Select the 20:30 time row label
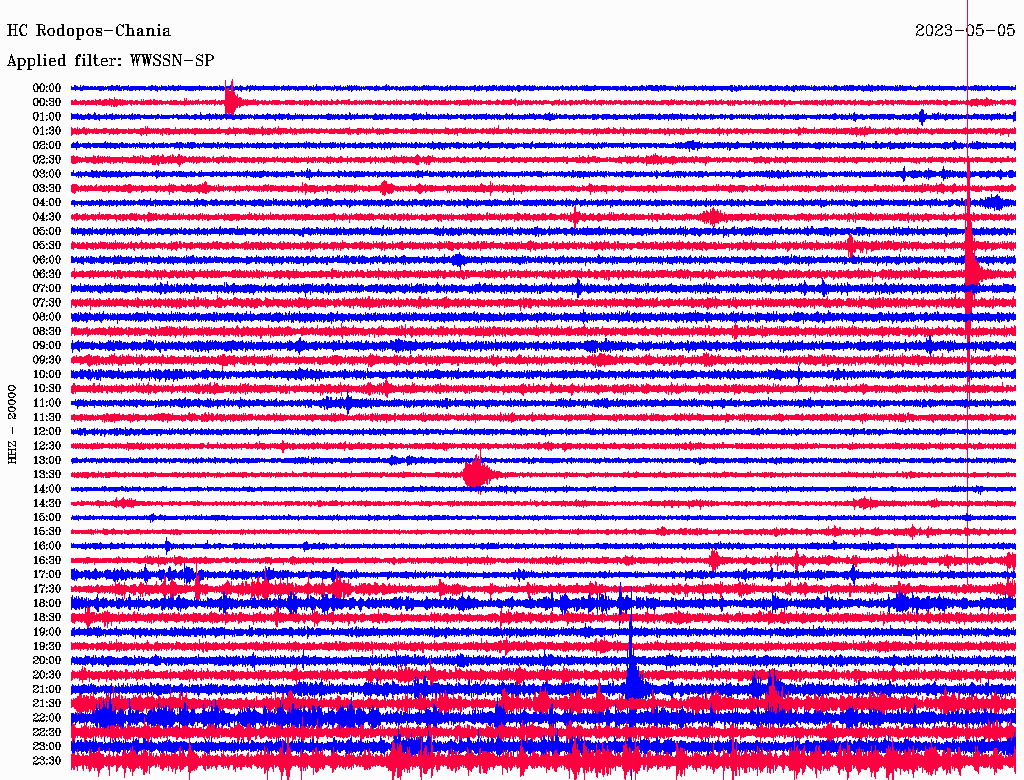Viewport: 1024px width, 780px height. (47, 675)
